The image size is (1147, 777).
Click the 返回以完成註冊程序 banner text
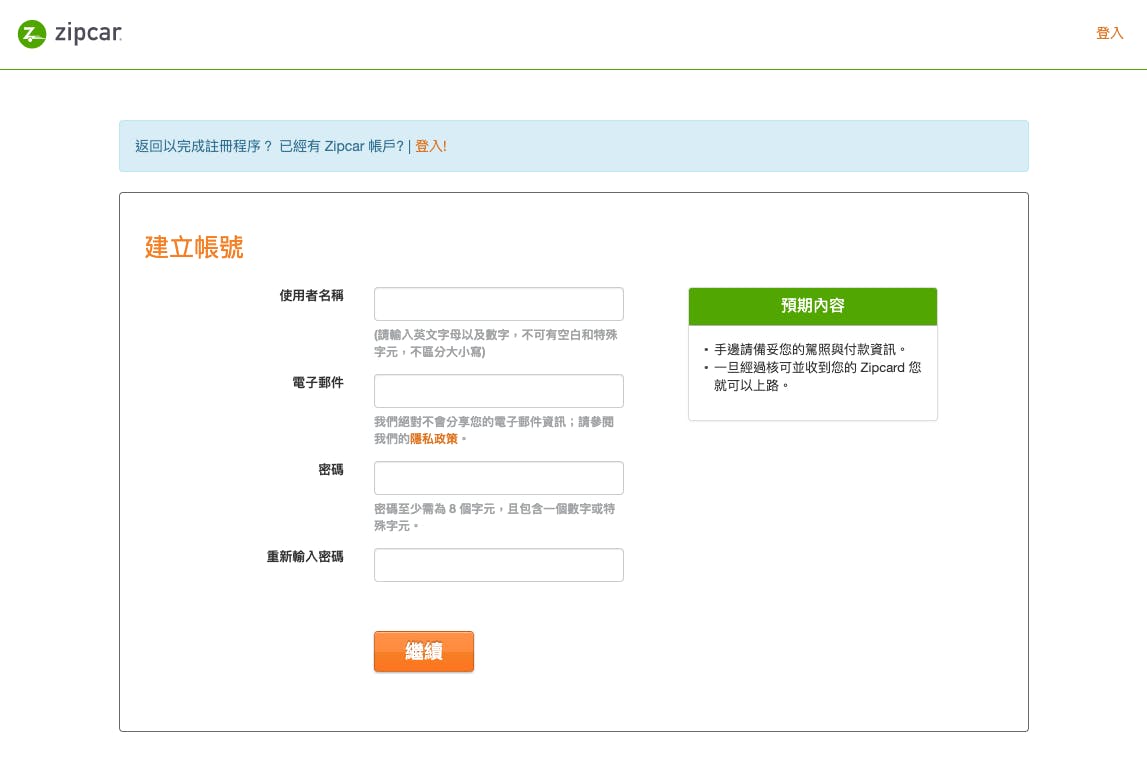click(x=204, y=146)
